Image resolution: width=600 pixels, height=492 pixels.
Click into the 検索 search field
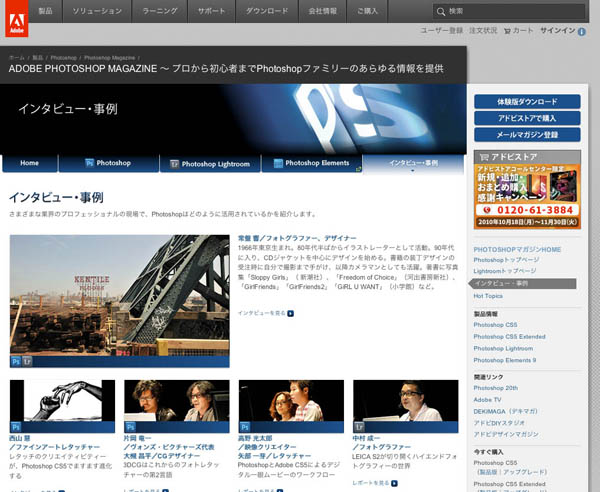[x=510, y=11]
